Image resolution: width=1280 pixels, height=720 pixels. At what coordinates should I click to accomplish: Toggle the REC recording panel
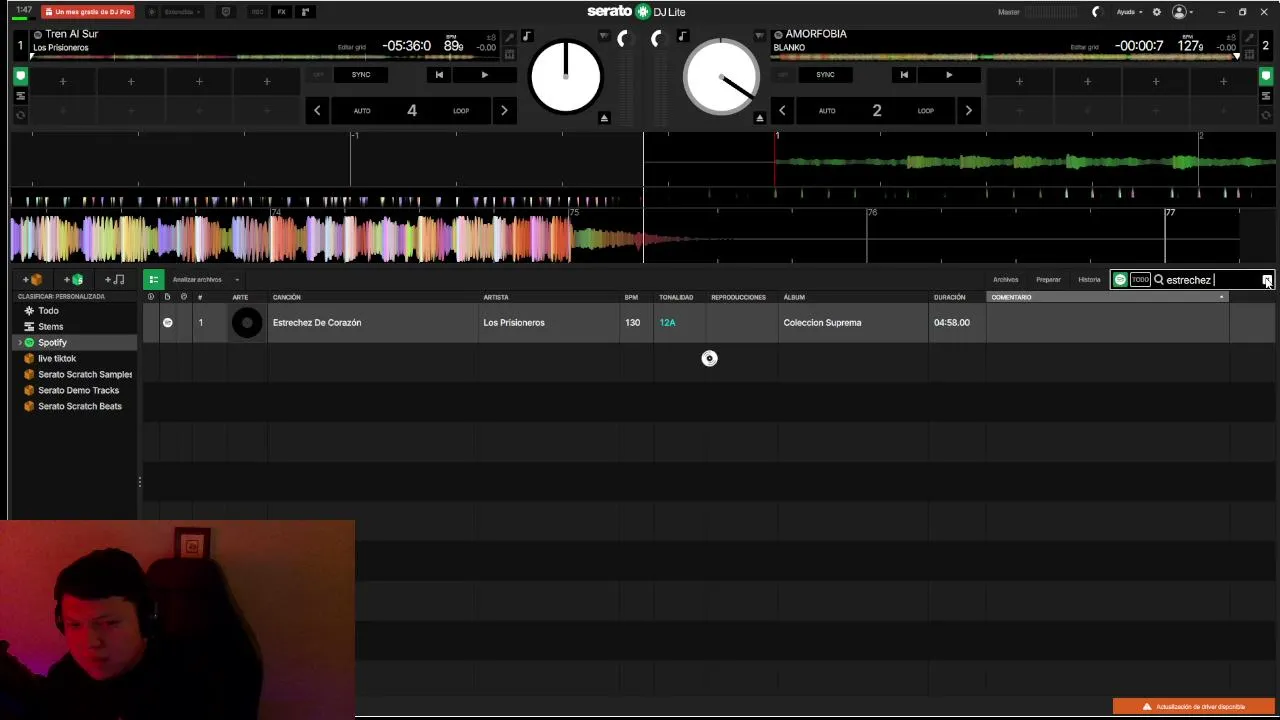[x=257, y=12]
